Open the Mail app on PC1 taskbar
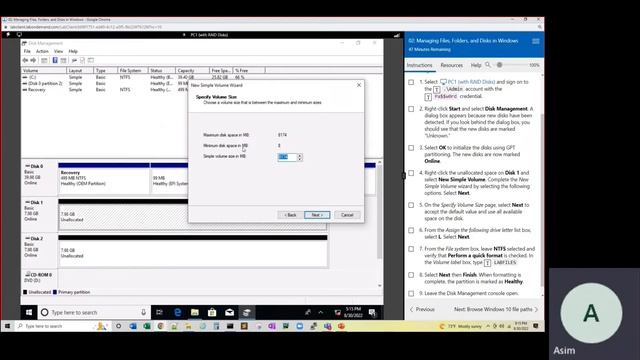640x360 pixels. coord(229,312)
